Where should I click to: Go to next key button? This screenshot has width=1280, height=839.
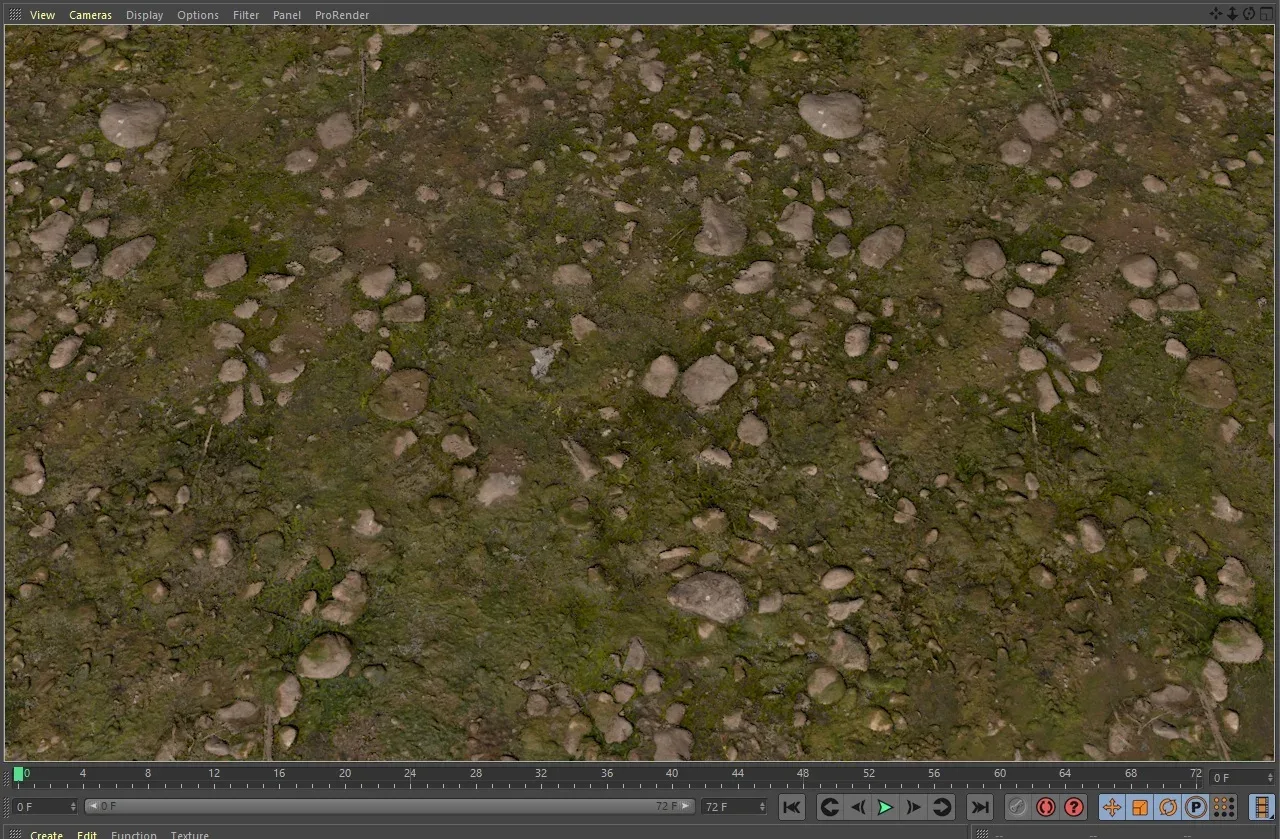(x=941, y=807)
